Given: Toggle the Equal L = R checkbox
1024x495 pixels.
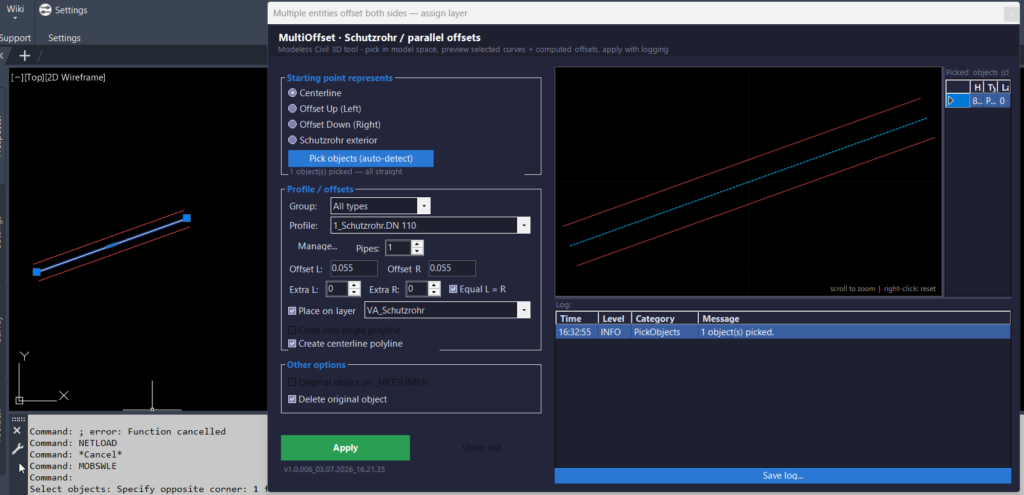Looking at the screenshot, I should 453,289.
